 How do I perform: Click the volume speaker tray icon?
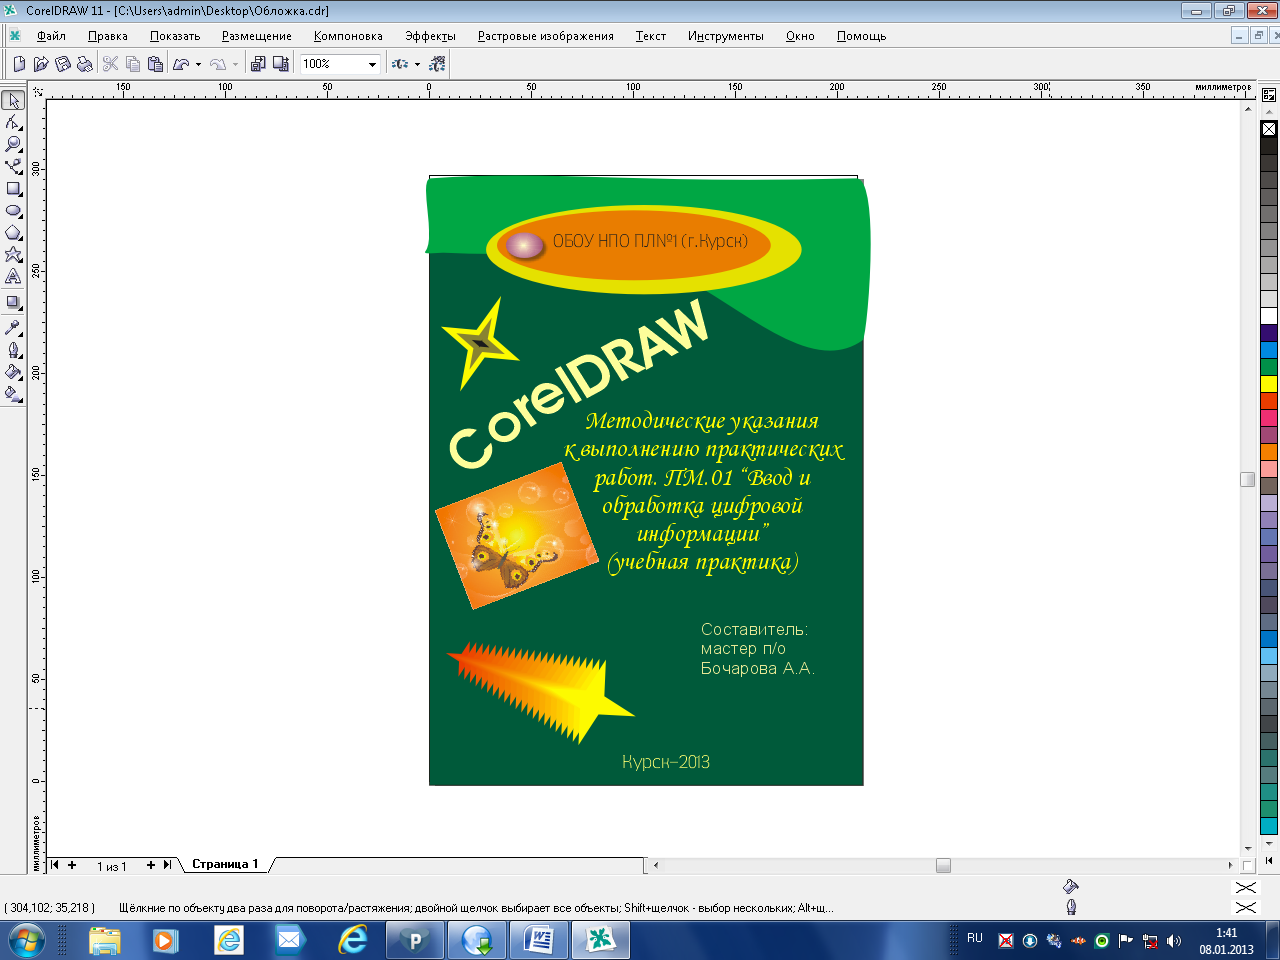1174,941
